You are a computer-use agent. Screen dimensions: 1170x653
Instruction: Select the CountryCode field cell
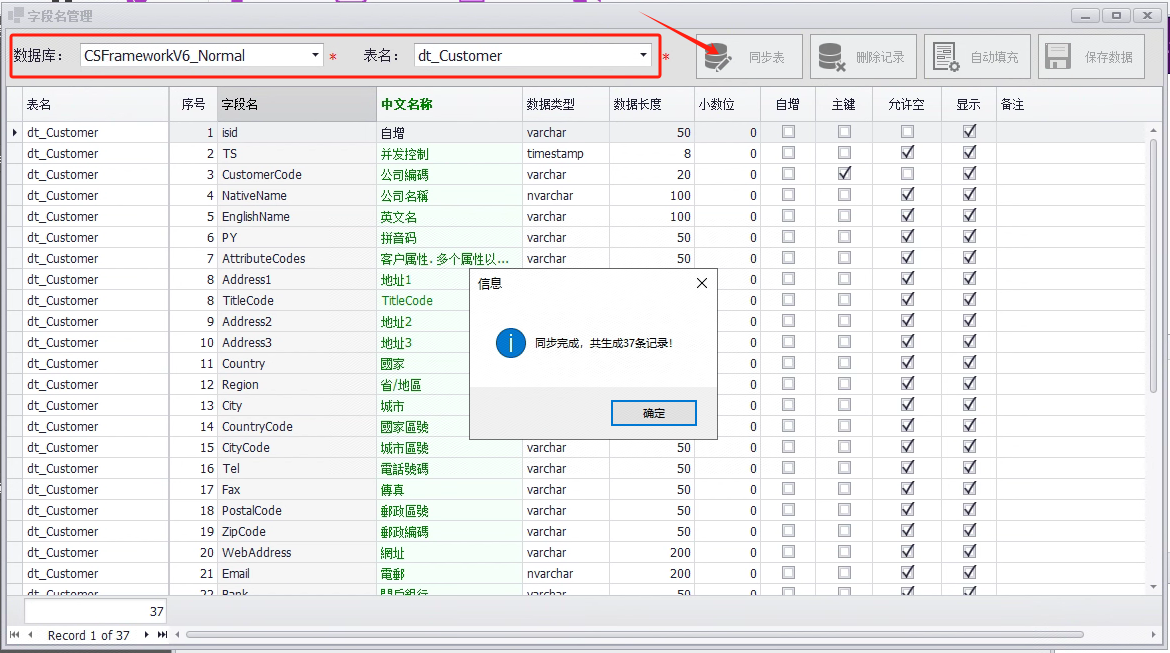click(x=296, y=427)
